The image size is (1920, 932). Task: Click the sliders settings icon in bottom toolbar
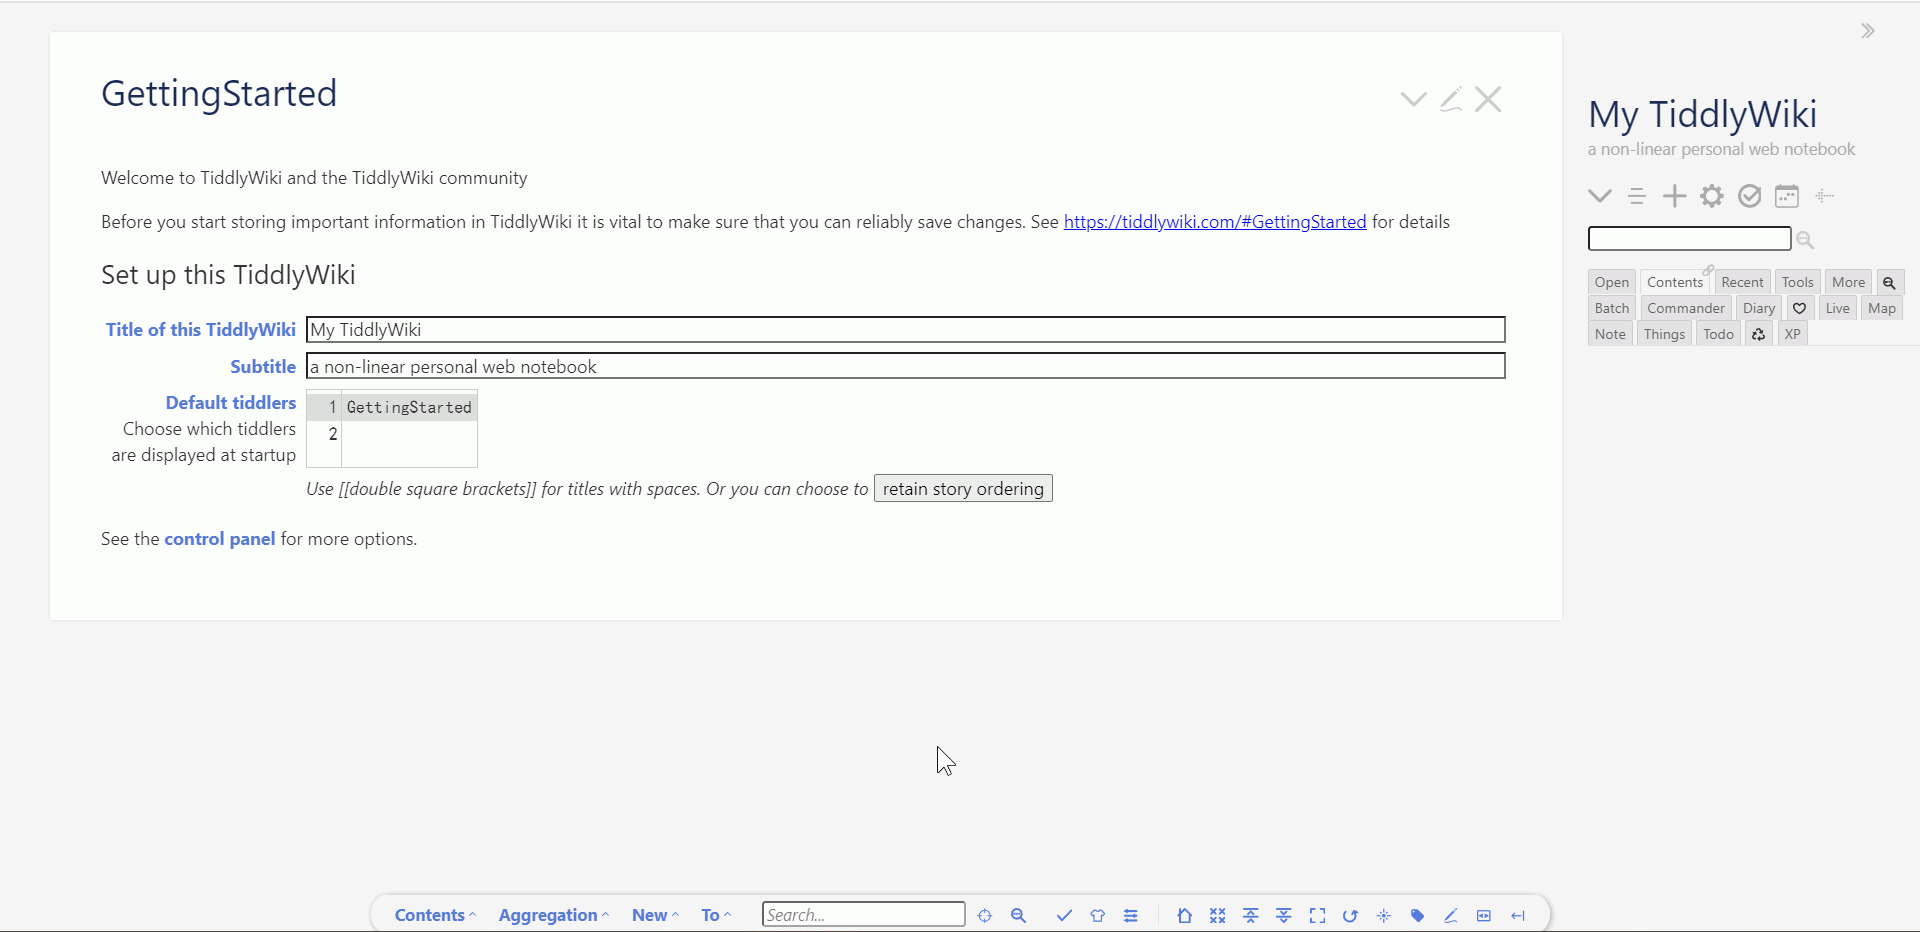(x=1130, y=915)
